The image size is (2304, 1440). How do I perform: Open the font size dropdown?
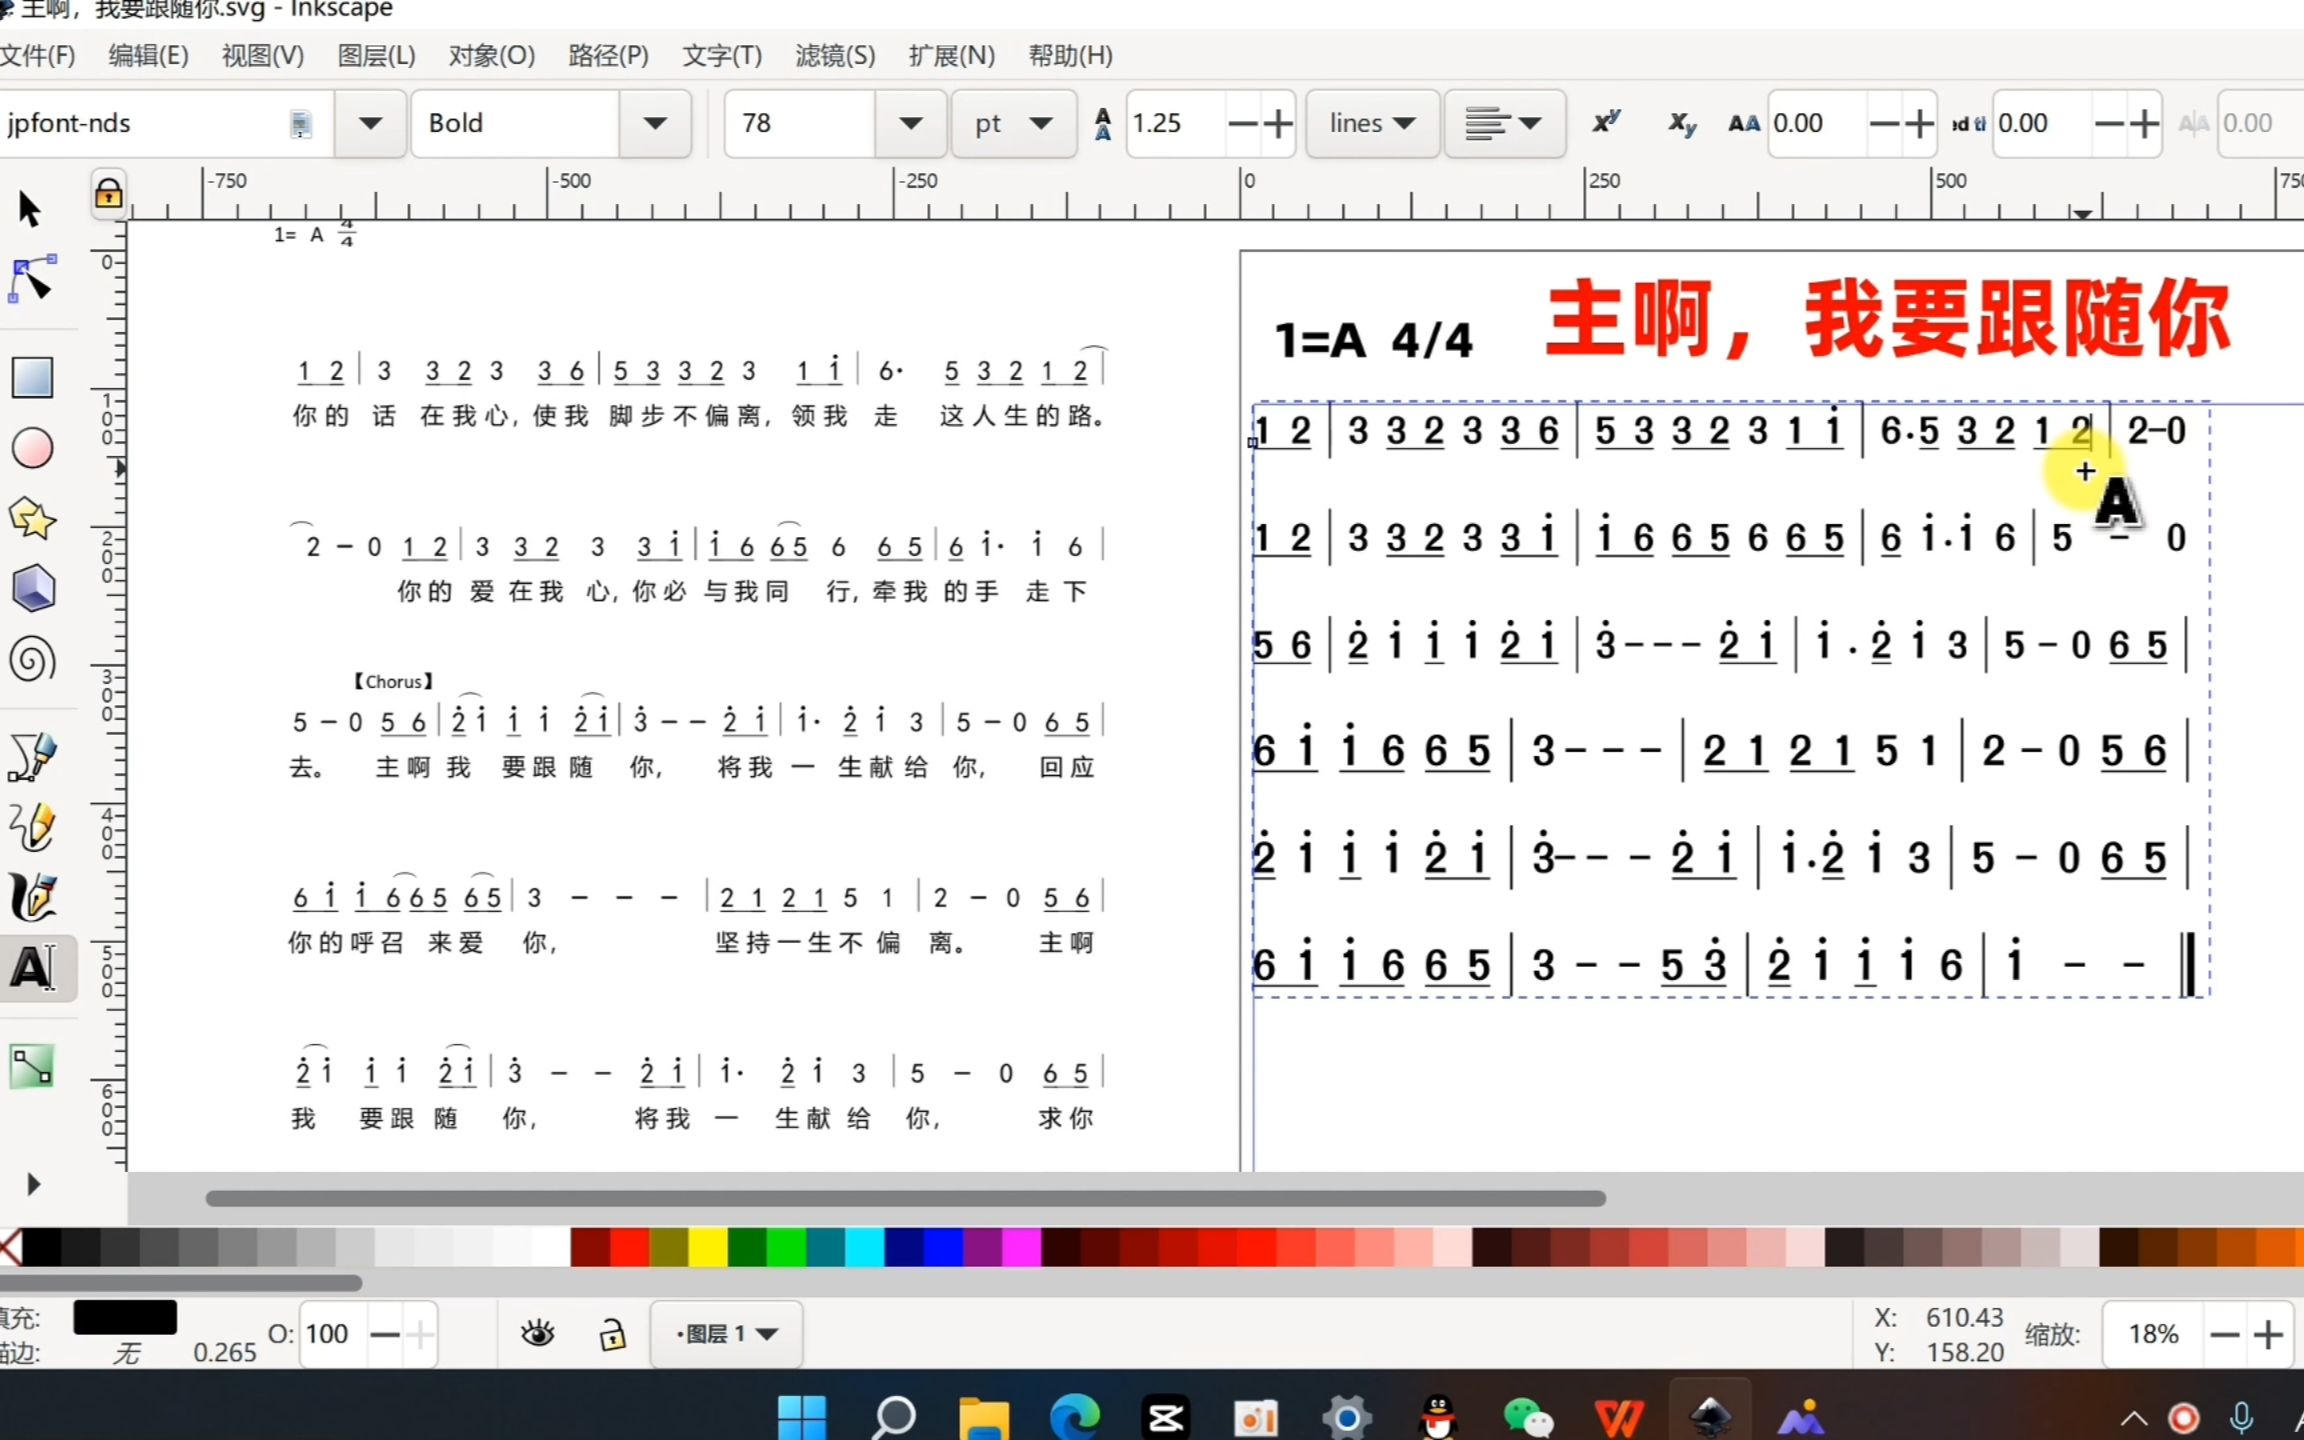pyautogui.click(x=910, y=123)
